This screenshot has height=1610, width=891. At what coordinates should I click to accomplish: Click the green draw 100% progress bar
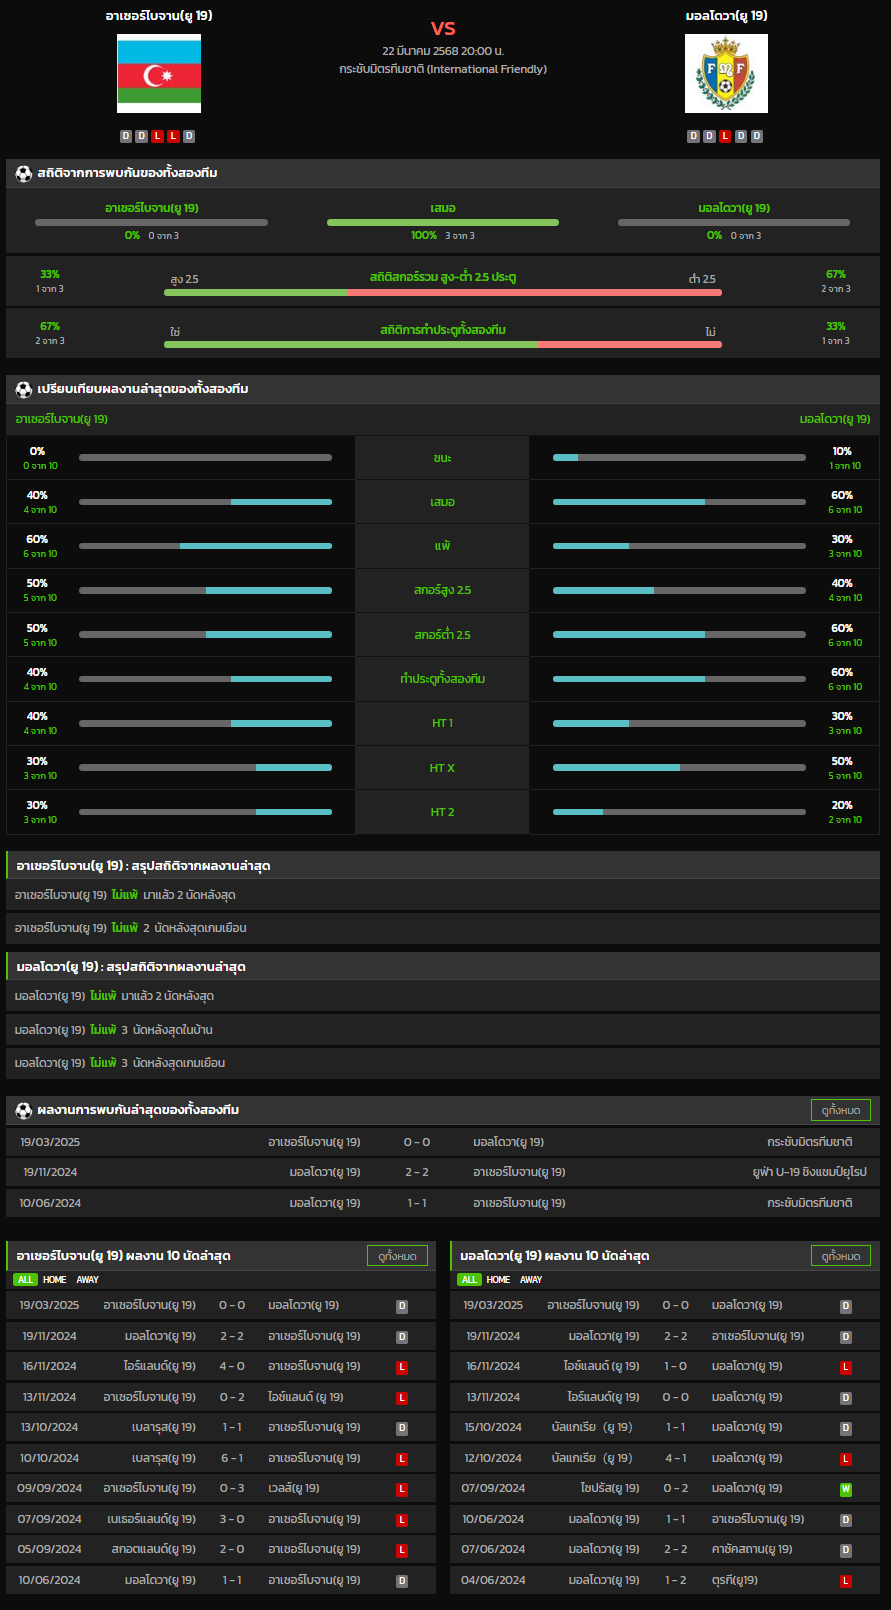click(443, 222)
